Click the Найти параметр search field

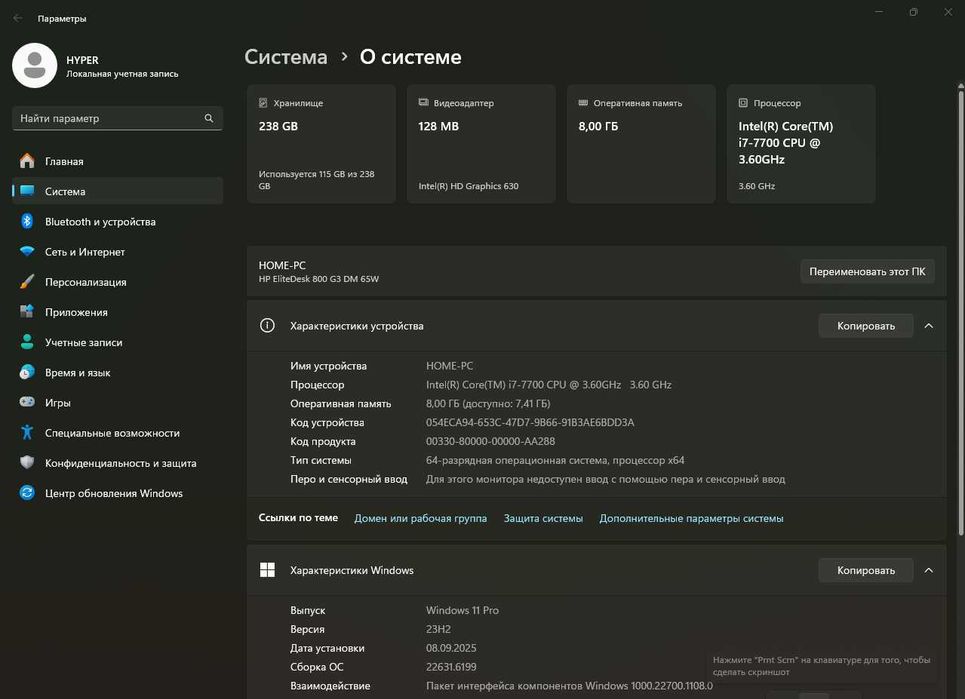tap(118, 118)
